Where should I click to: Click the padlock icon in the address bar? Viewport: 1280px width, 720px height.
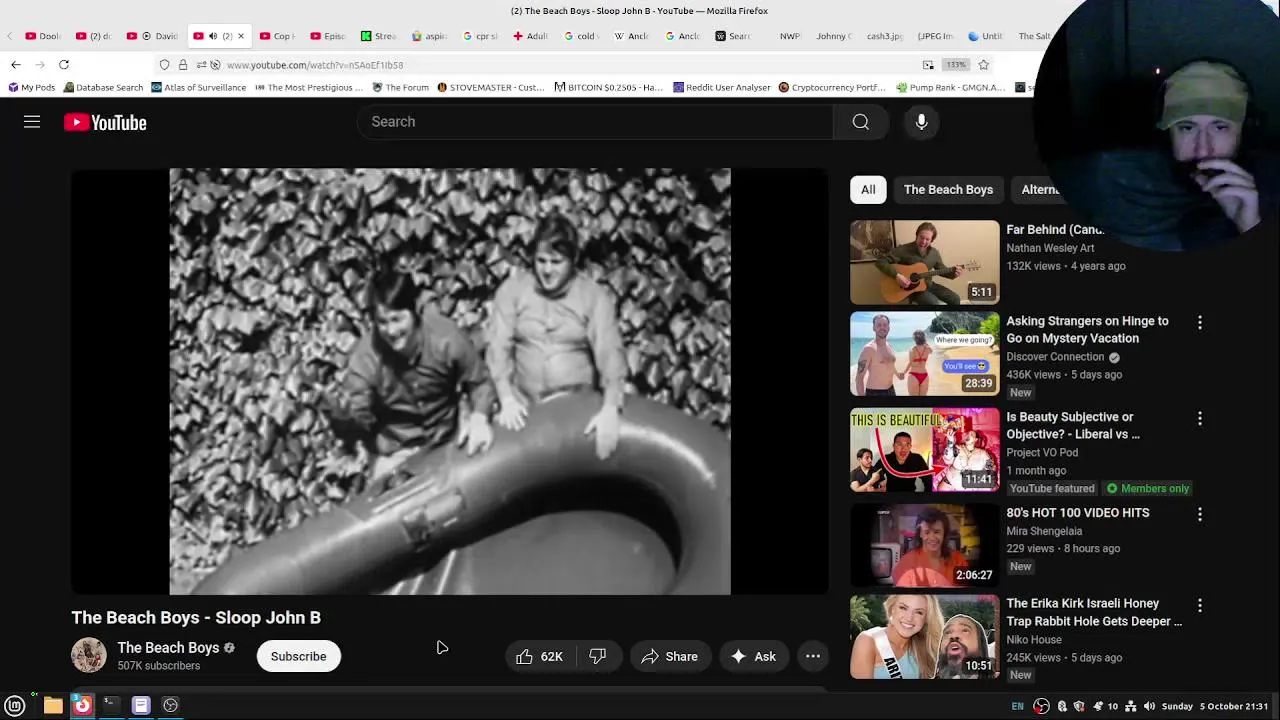pyautogui.click(x=183, y=65)
